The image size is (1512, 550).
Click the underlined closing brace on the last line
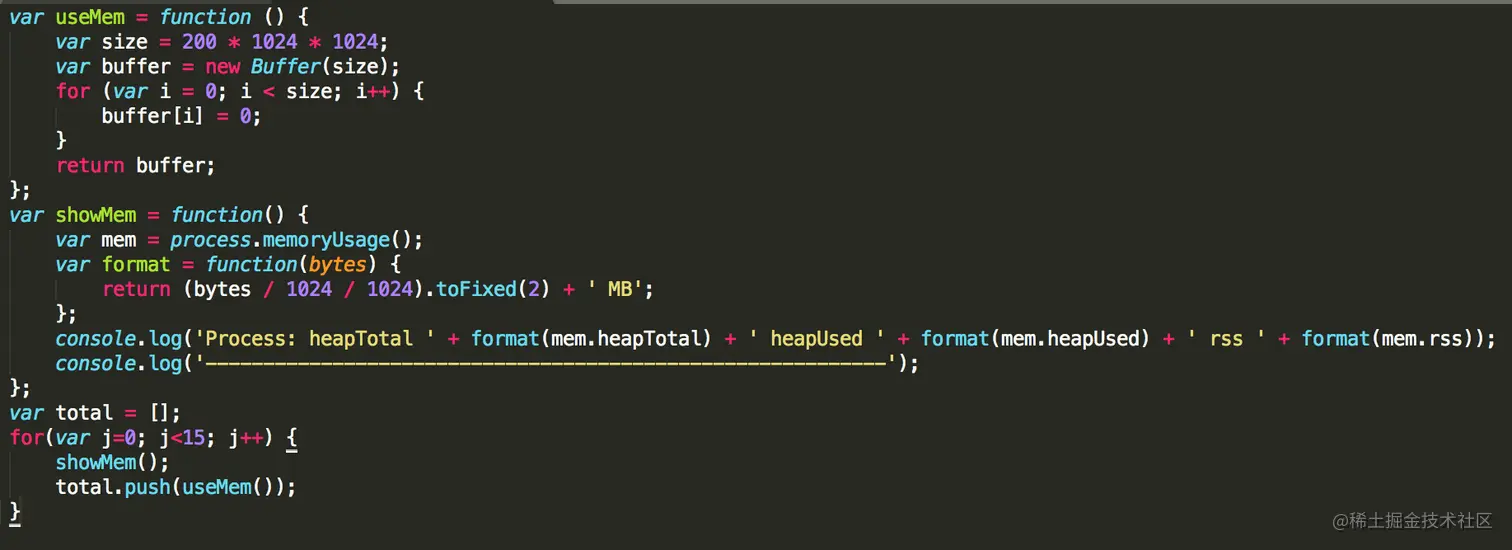coord(15,512)
